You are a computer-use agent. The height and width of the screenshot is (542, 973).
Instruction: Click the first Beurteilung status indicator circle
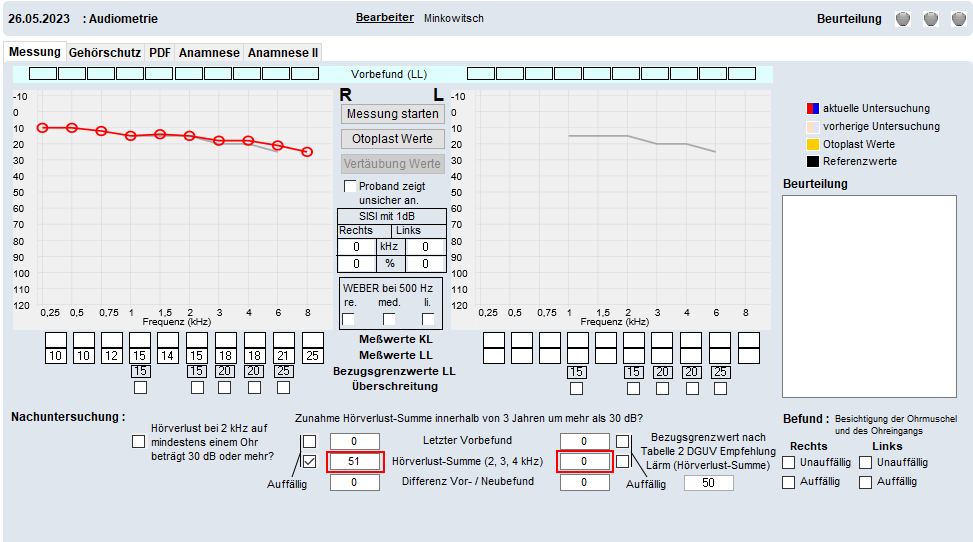tap(902, 19)
